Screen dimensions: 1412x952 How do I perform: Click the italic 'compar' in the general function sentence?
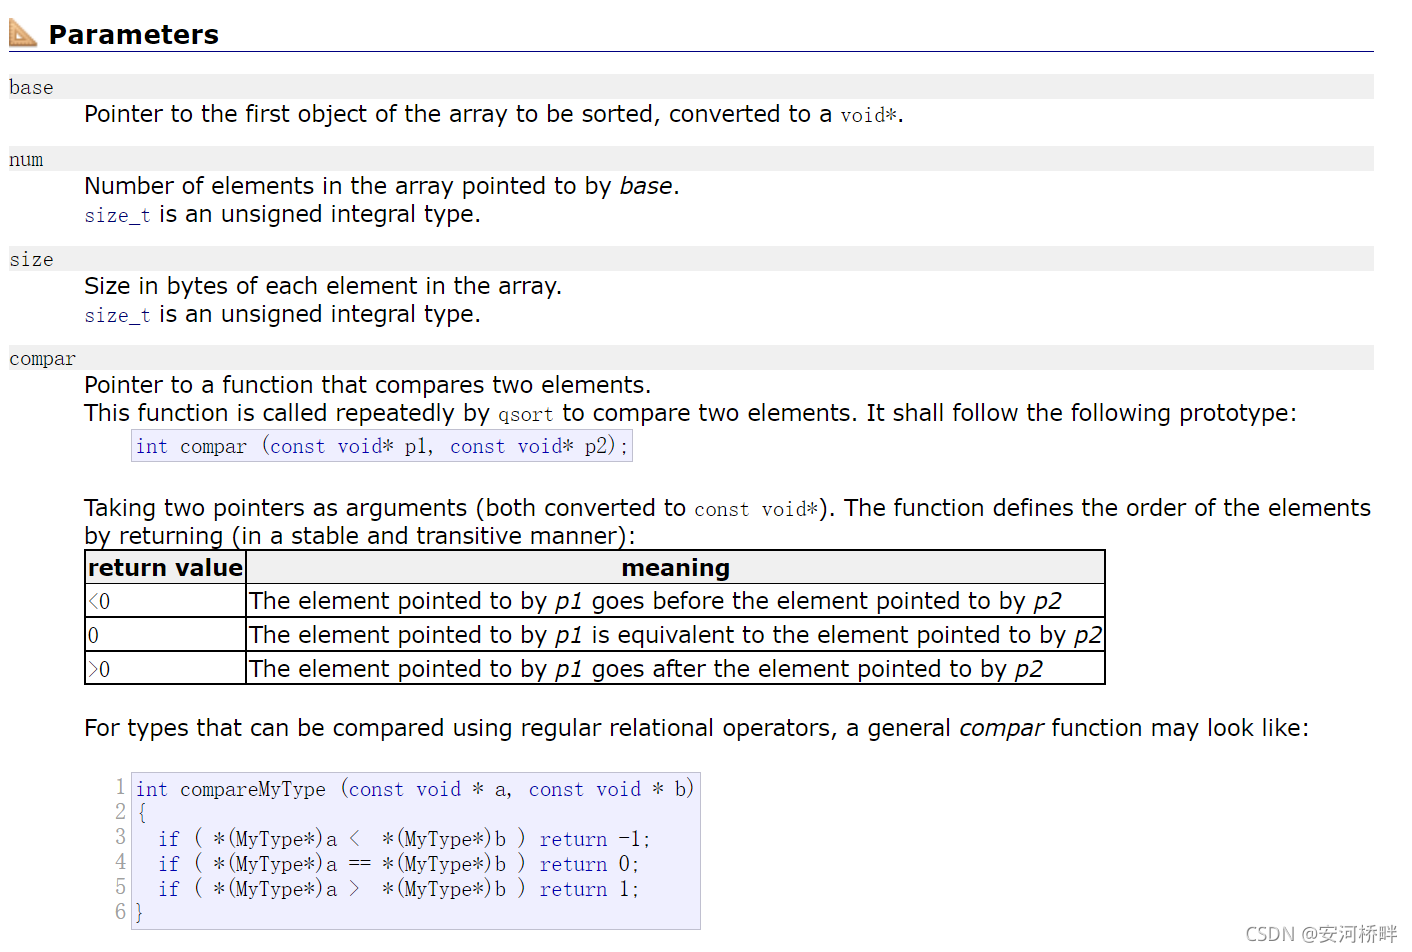1001,729
